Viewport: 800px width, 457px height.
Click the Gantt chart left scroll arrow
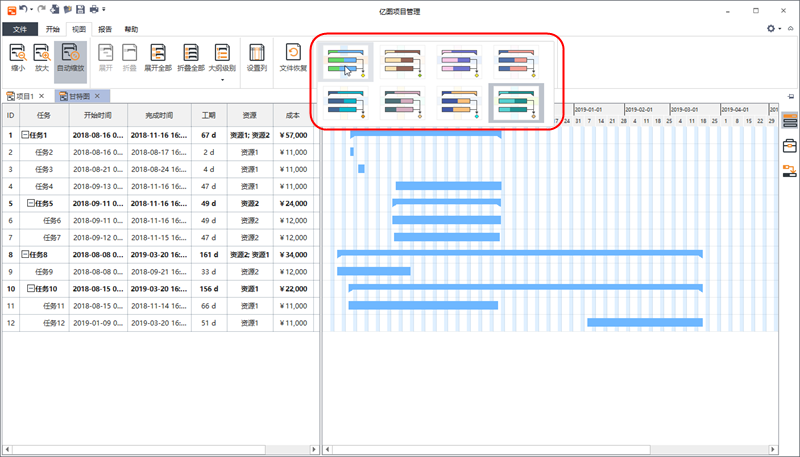click(328, 450)
